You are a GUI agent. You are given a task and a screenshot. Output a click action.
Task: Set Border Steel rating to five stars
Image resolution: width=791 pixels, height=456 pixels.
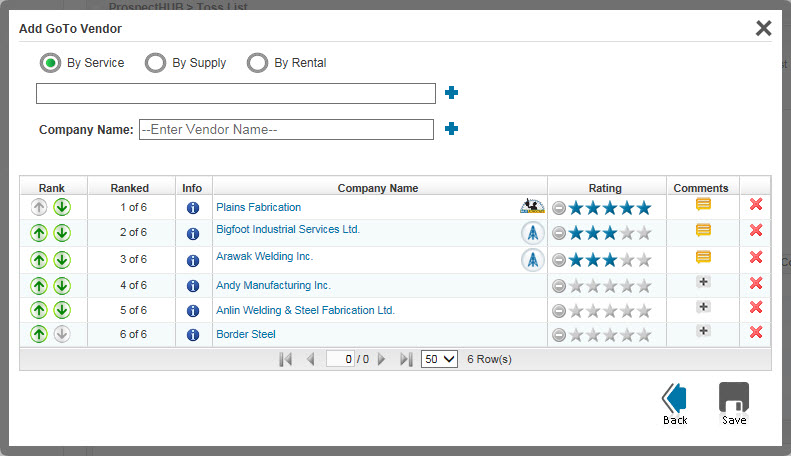pyautogui.click(x=643, y=335)
